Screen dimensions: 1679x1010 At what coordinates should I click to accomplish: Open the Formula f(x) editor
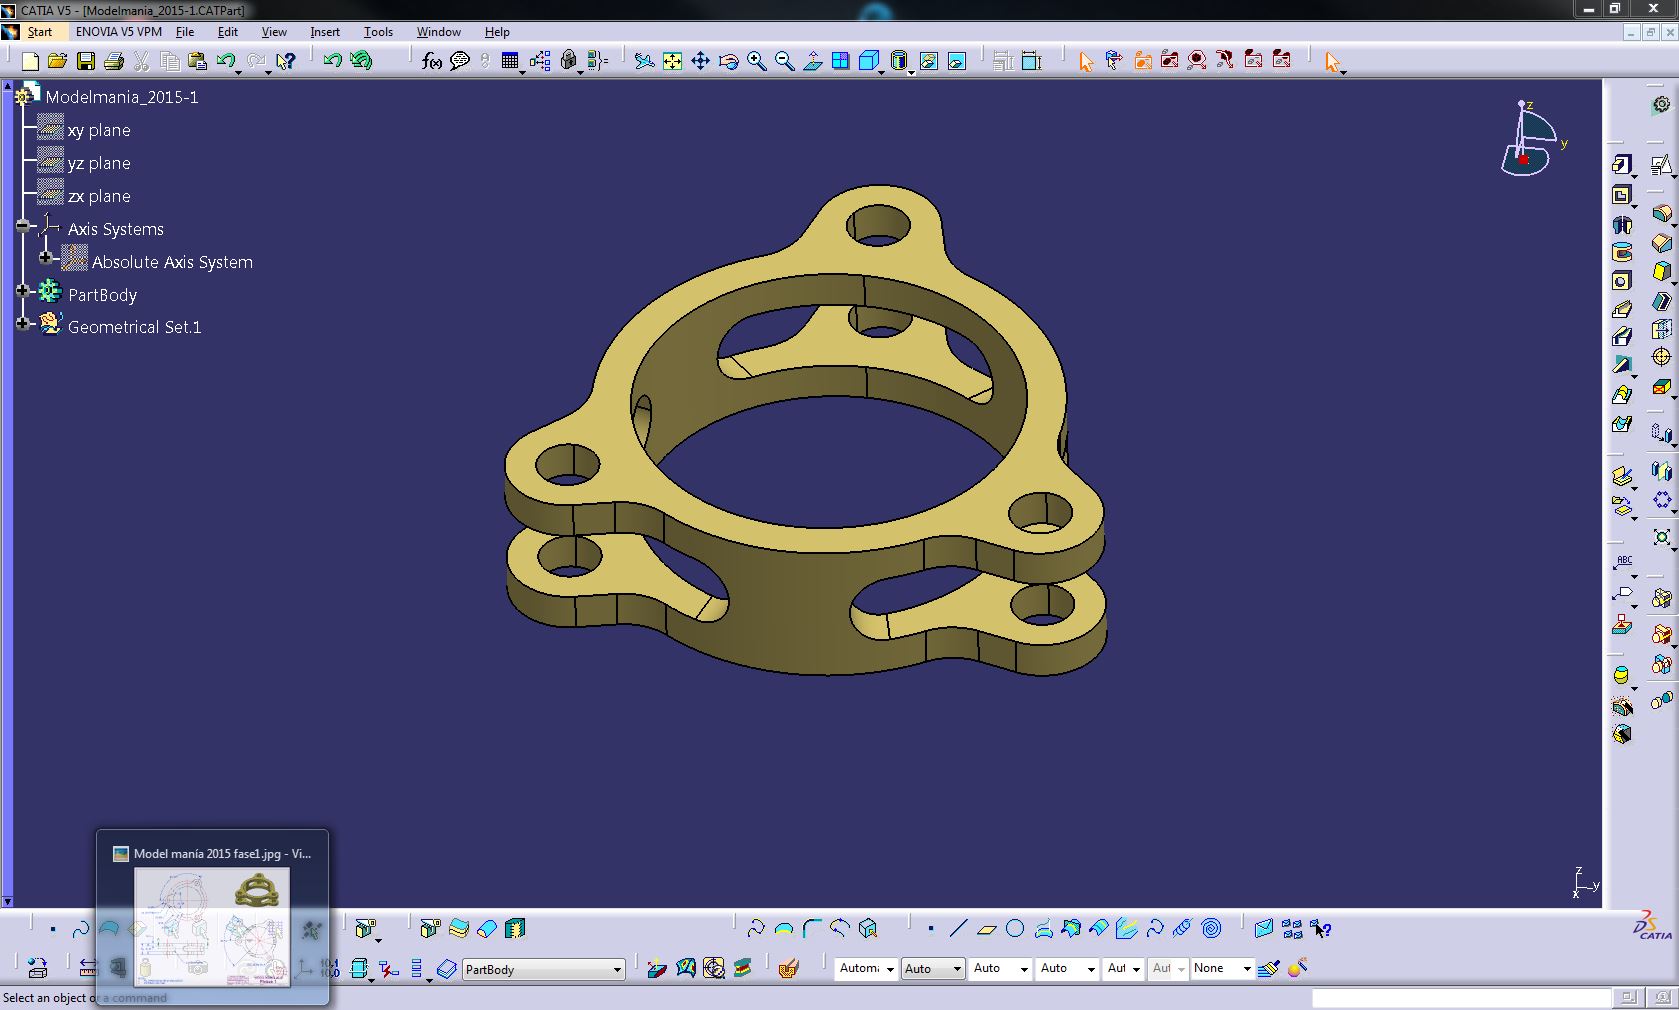pyautogui.click(x=432, y=62)
